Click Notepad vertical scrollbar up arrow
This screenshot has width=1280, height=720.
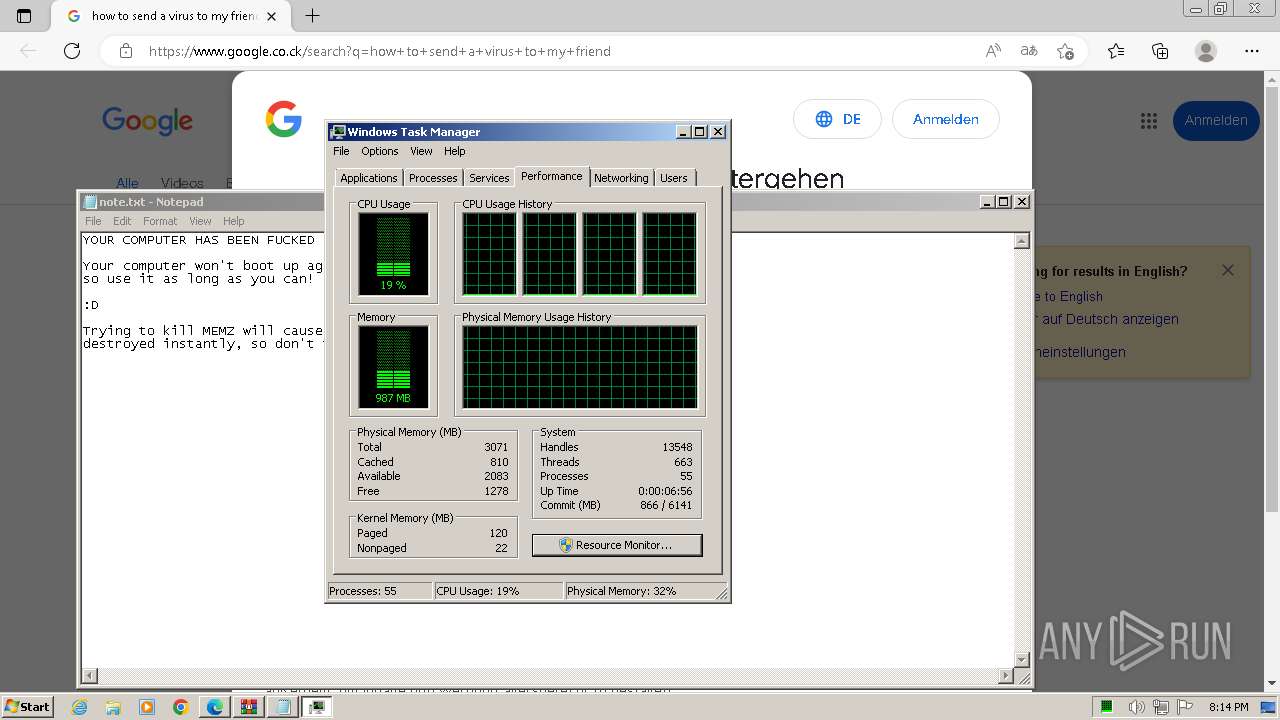click(1021, 241)
